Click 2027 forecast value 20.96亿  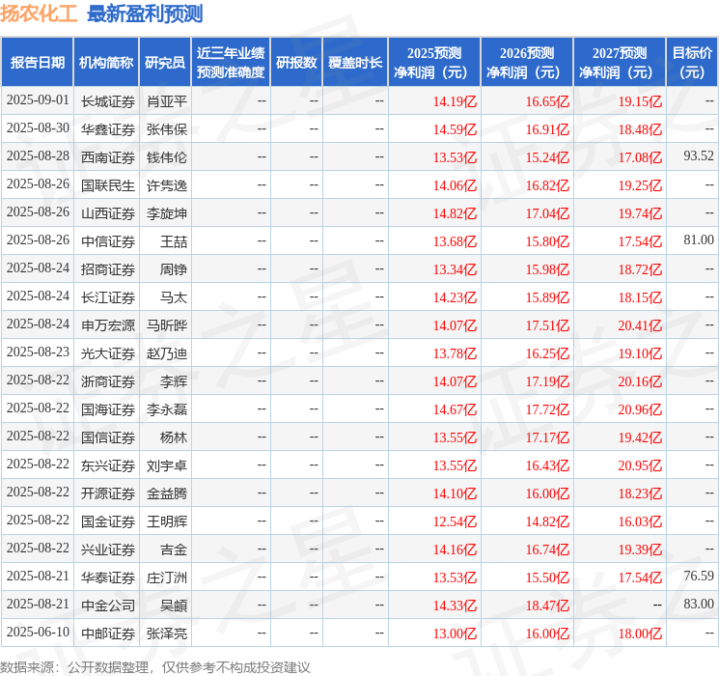tap(640, 409)
